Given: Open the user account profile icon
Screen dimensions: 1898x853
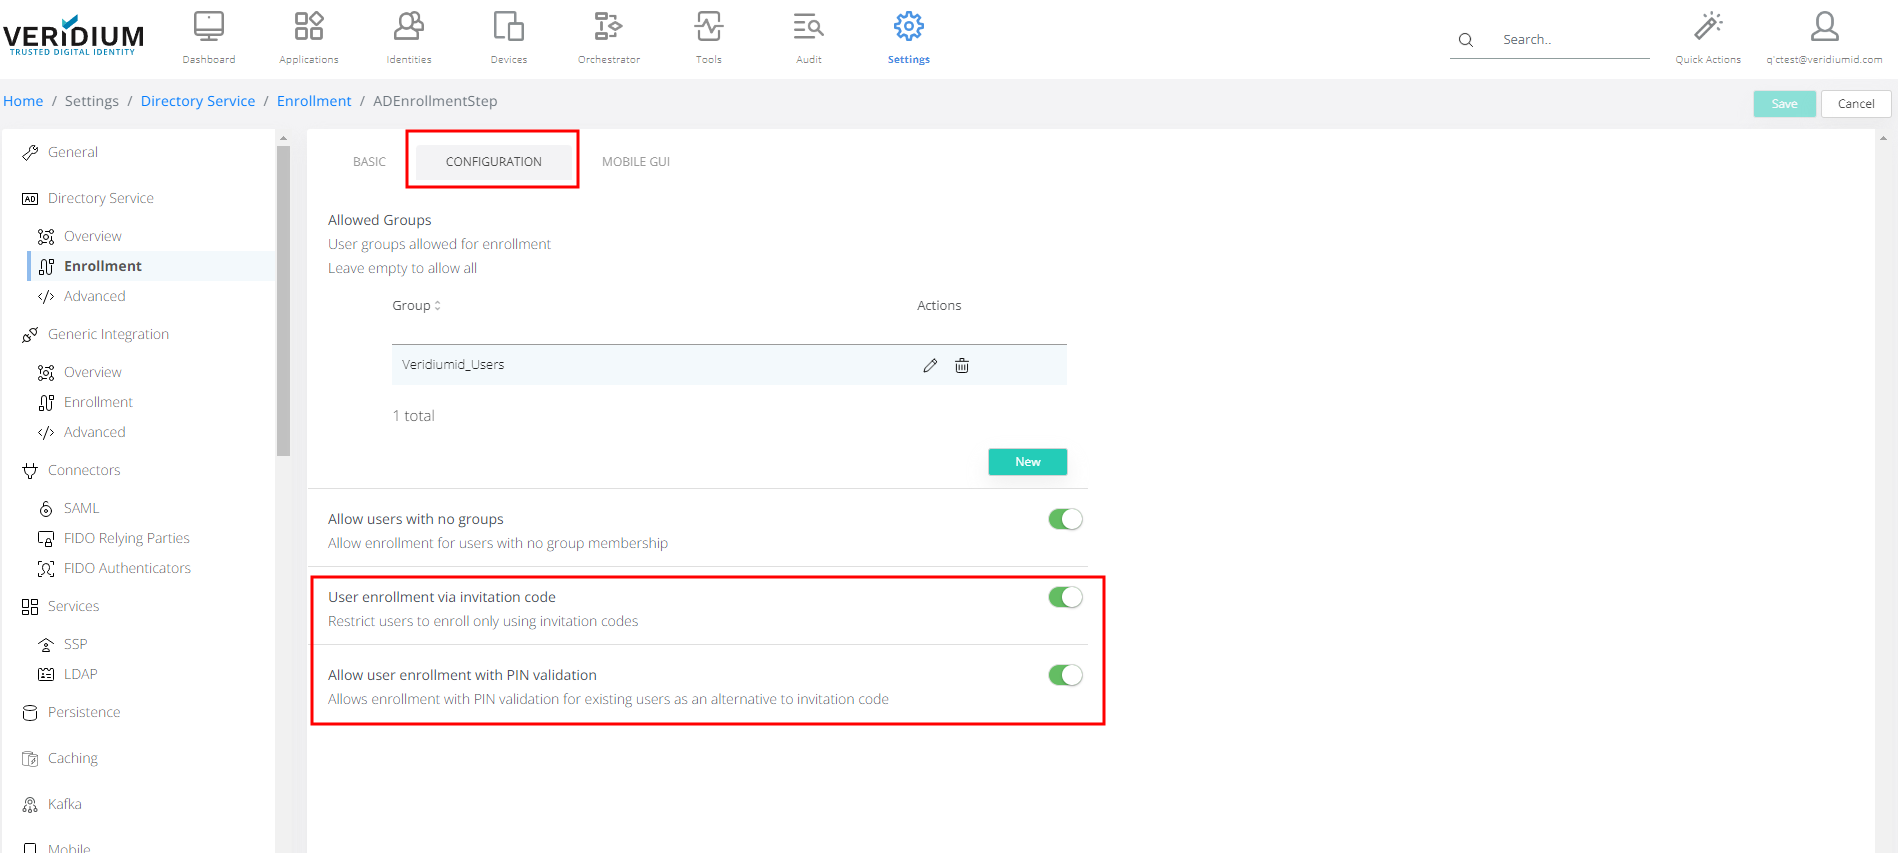Looking at the screenshot, I should coord(1824,27).
